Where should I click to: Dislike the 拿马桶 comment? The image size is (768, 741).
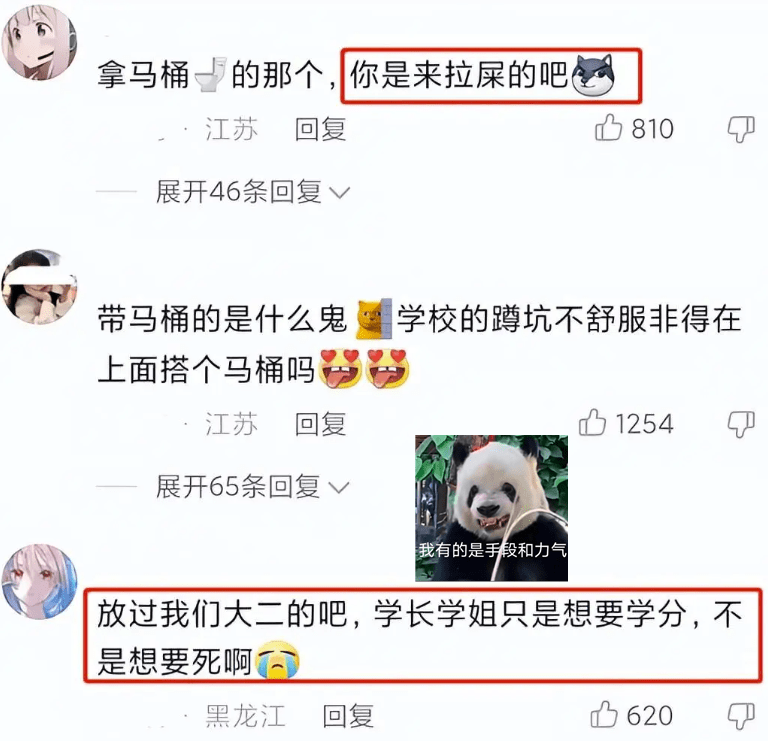[x=741, y=129]
